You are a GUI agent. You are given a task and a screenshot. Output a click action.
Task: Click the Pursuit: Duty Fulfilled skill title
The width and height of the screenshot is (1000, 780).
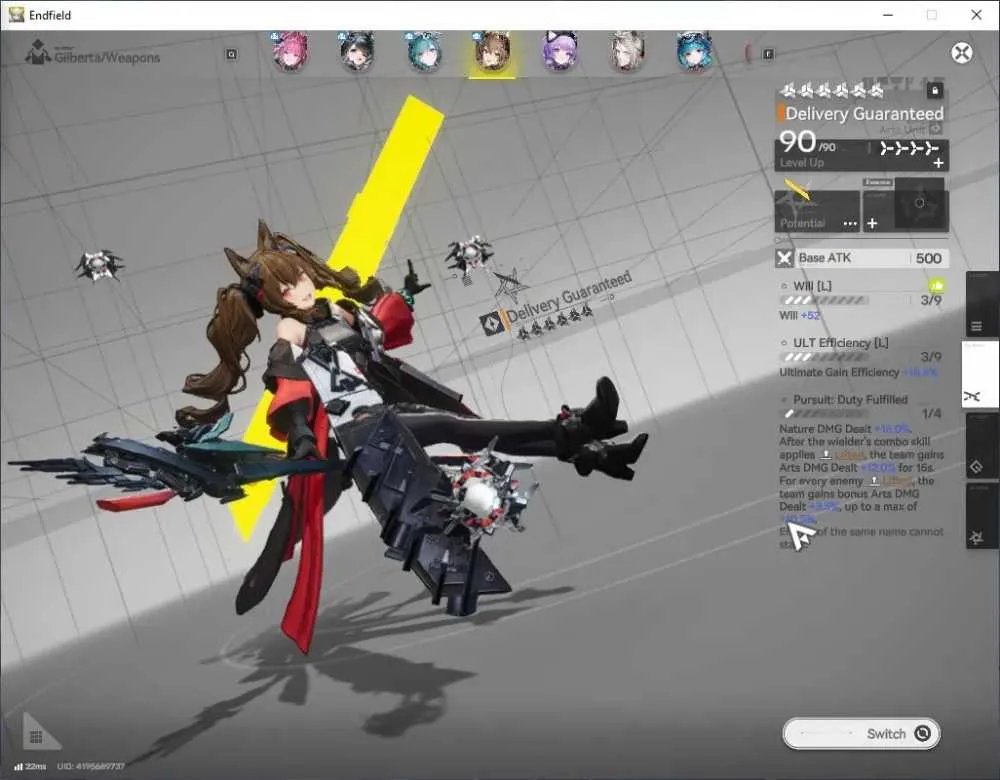[x=850, y=399]
